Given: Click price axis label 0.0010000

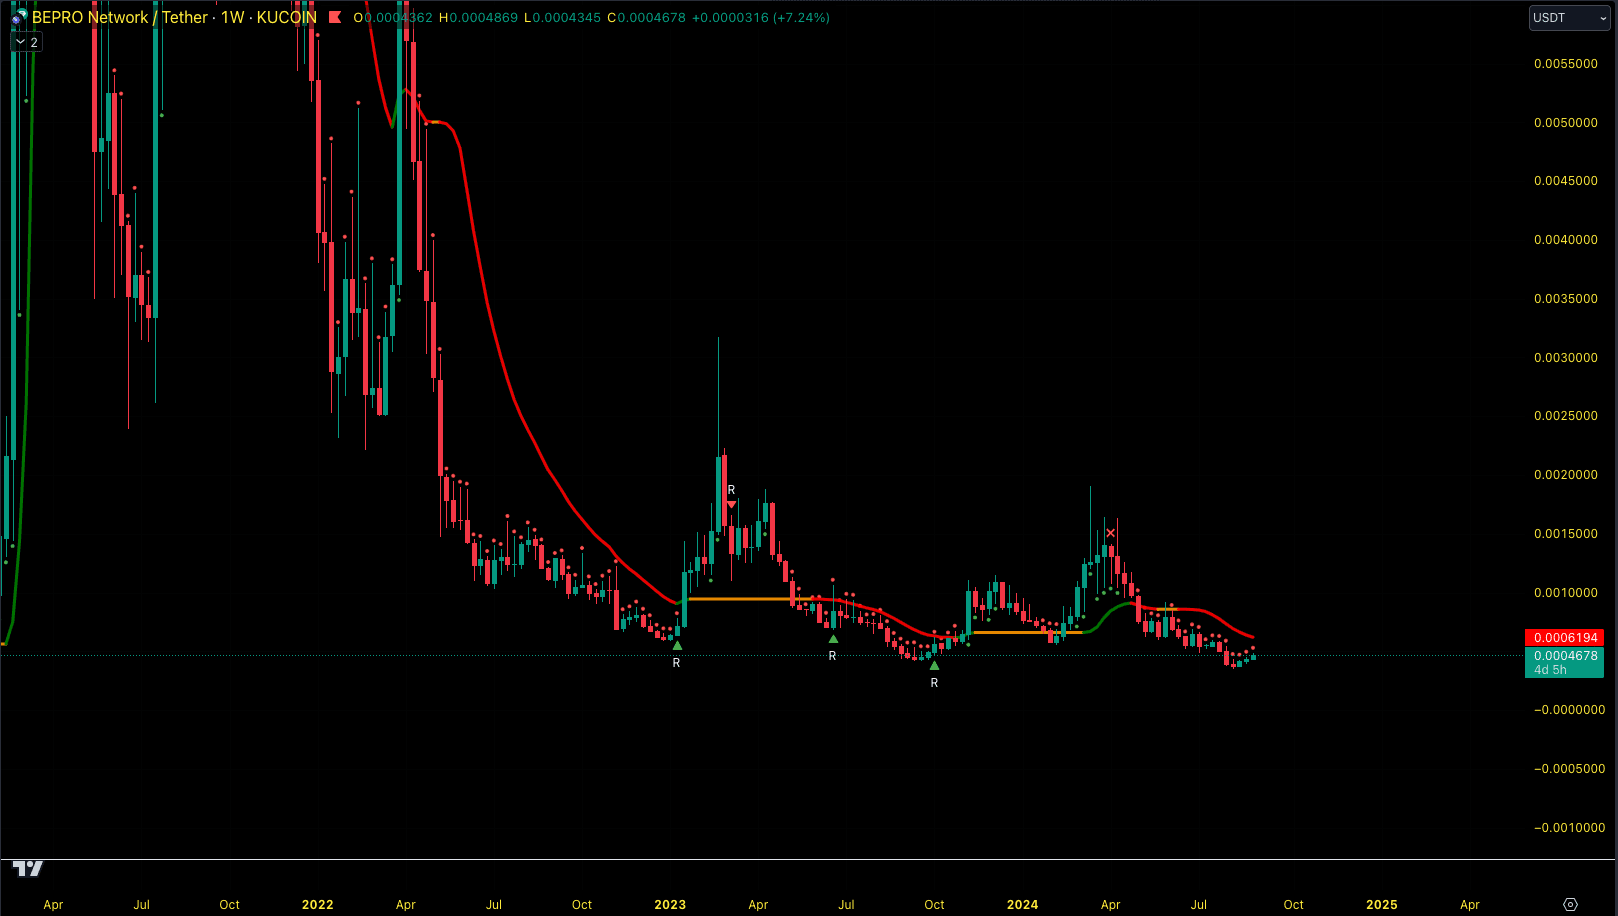Looking at the screenshot, I should click(x=1566, y=592).
